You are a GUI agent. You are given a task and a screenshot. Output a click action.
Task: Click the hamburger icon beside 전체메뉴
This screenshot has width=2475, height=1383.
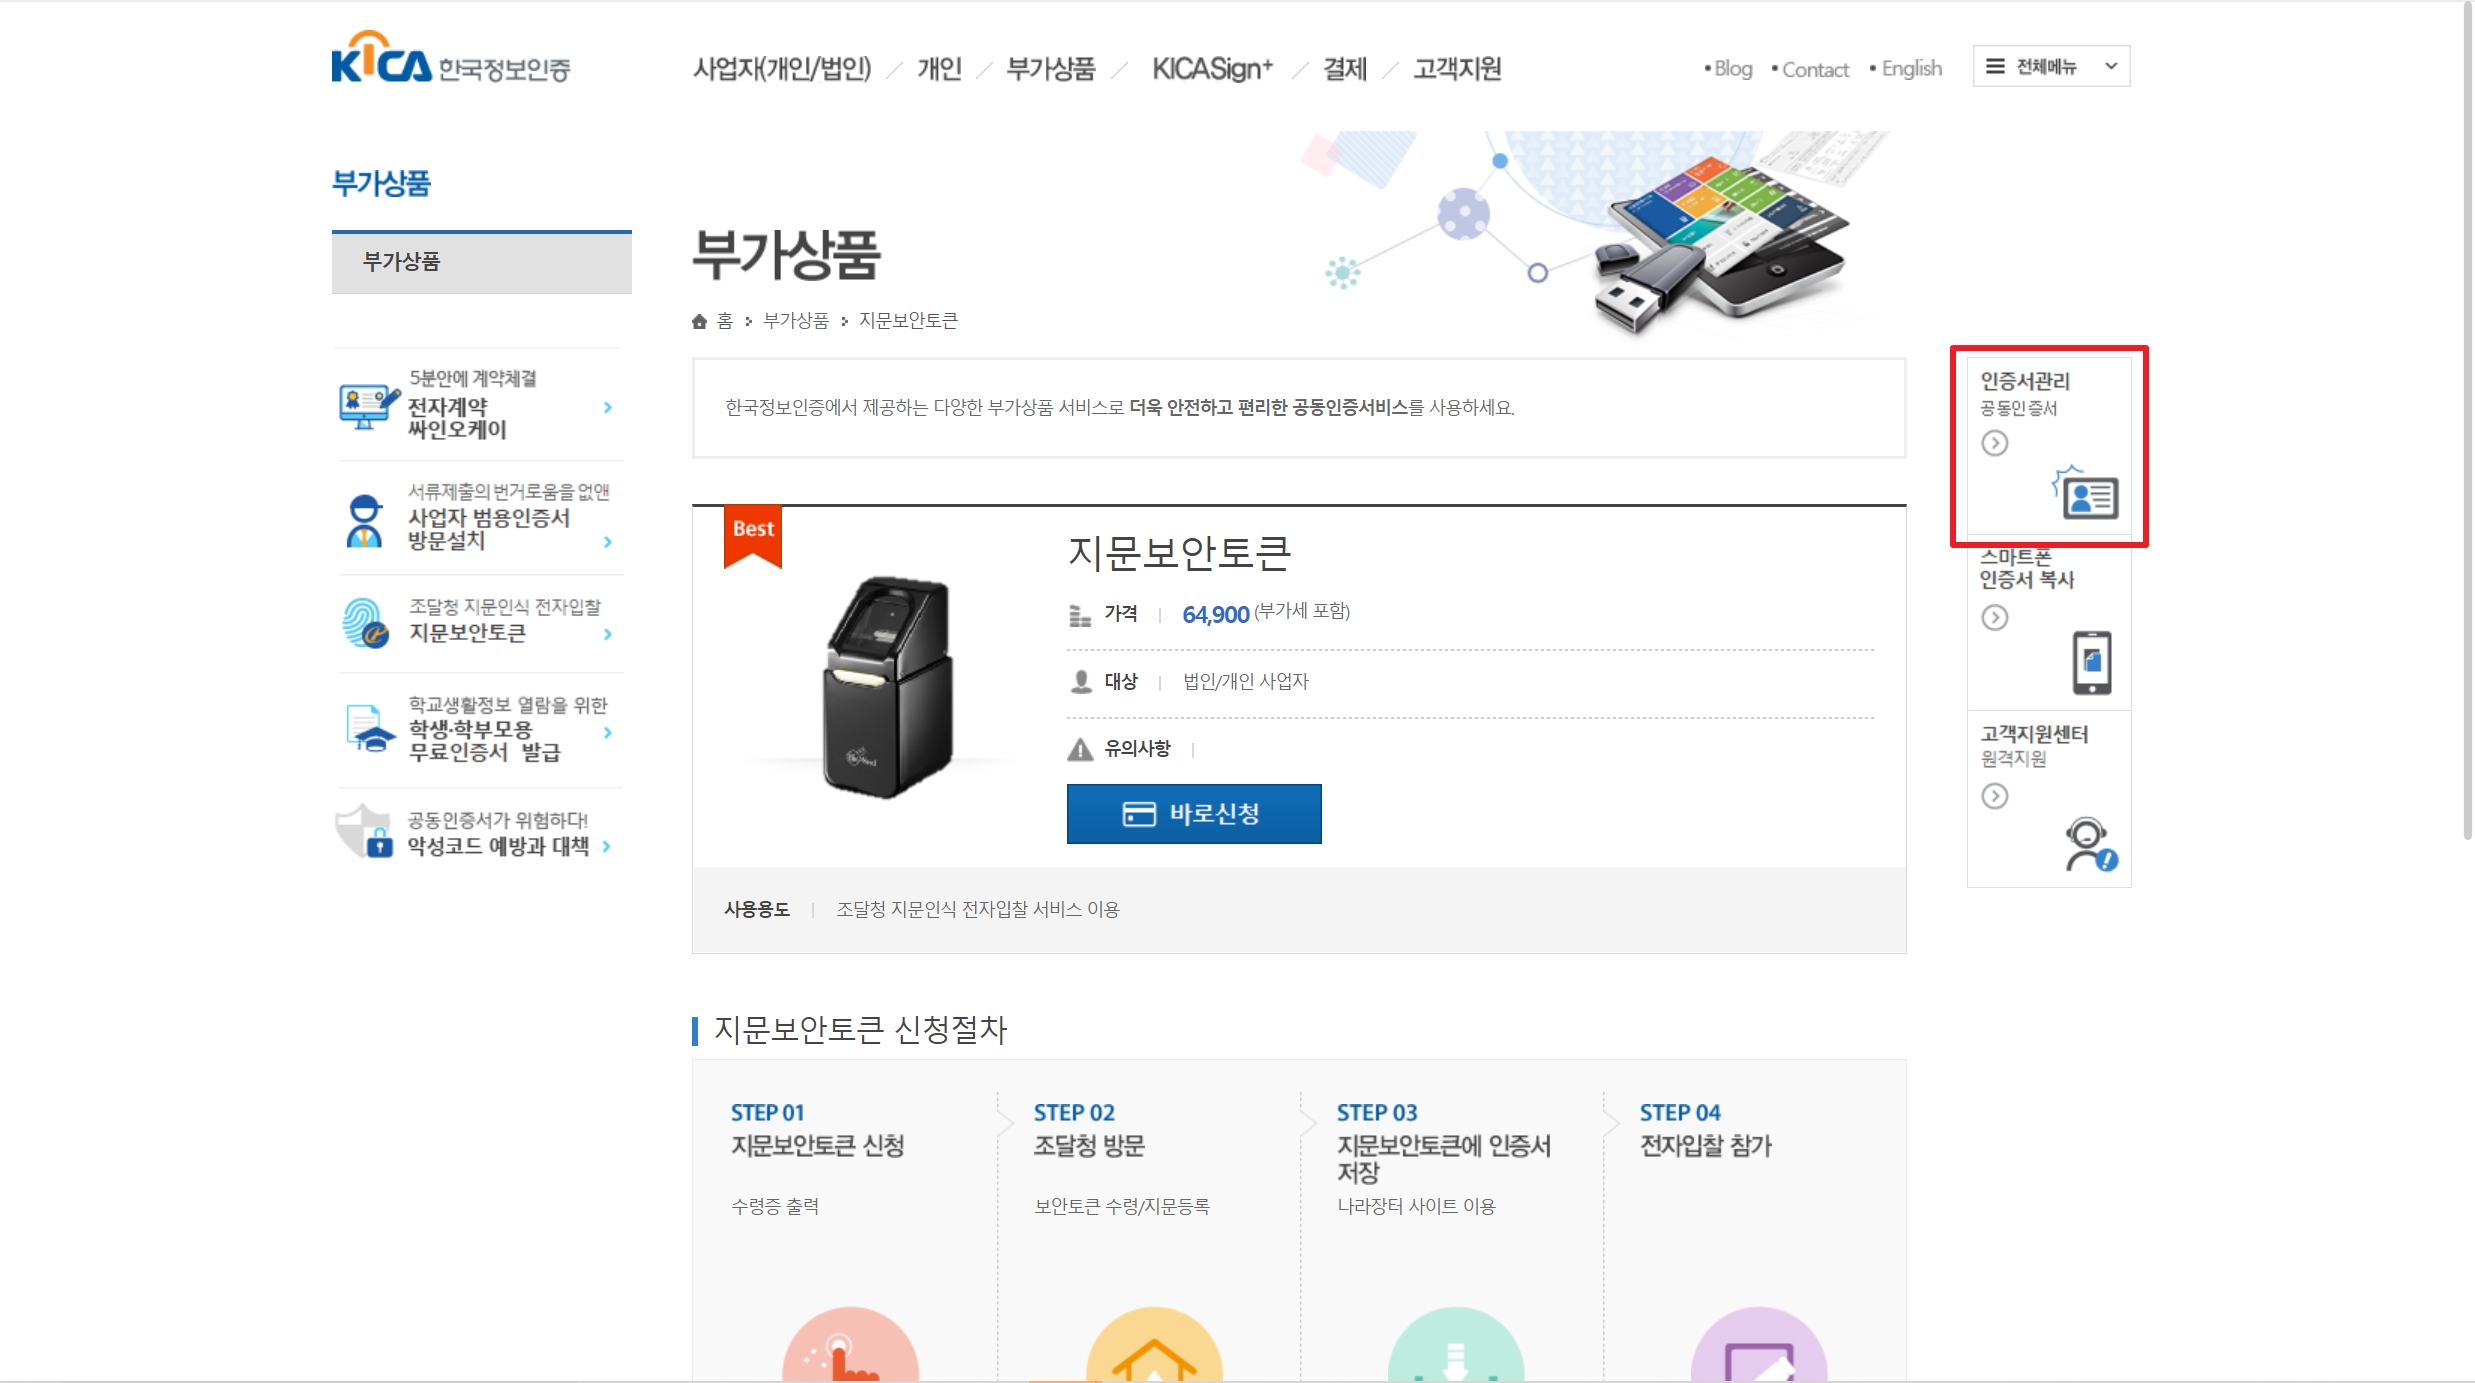pyautogui.click(x=1995, y=66)
